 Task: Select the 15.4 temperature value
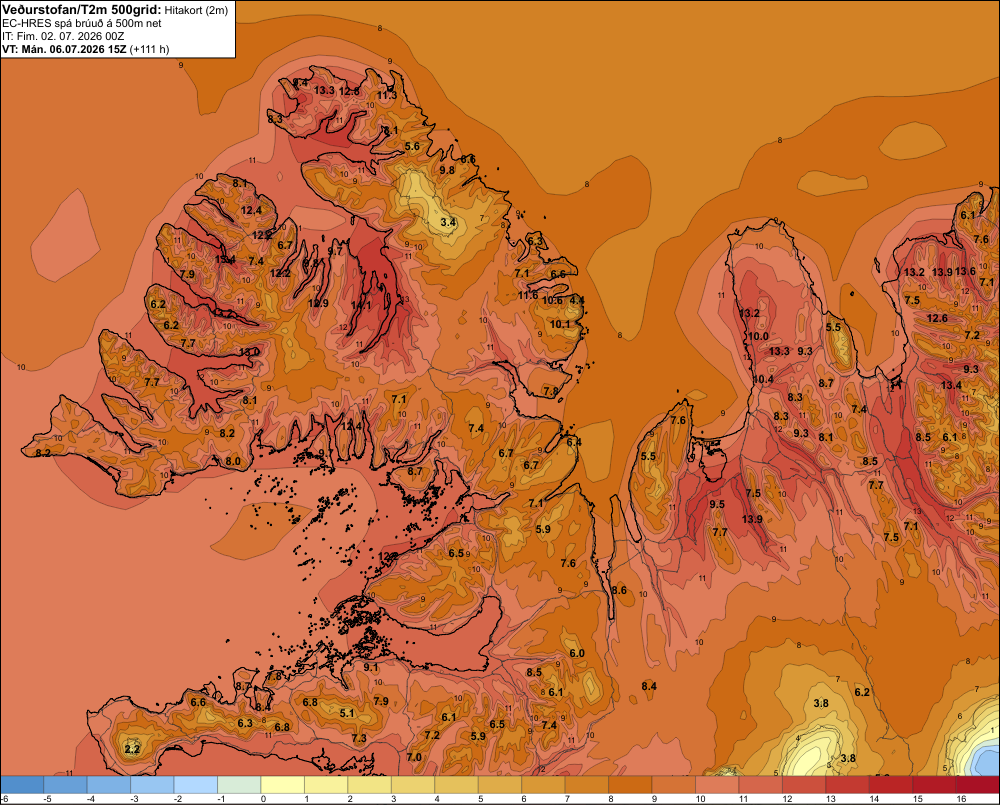(x=225, y=259)
